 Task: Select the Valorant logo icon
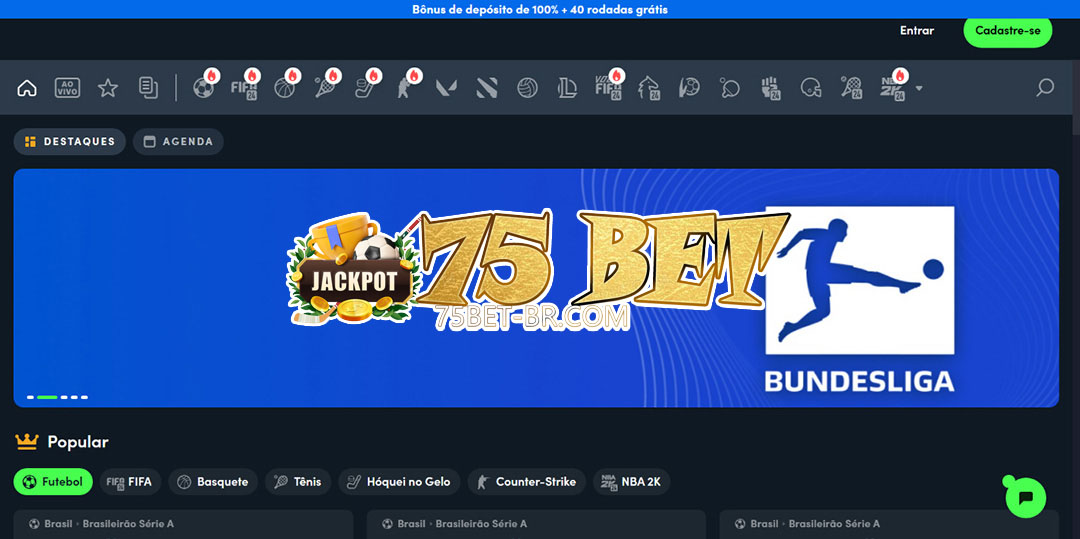point(446,88)
